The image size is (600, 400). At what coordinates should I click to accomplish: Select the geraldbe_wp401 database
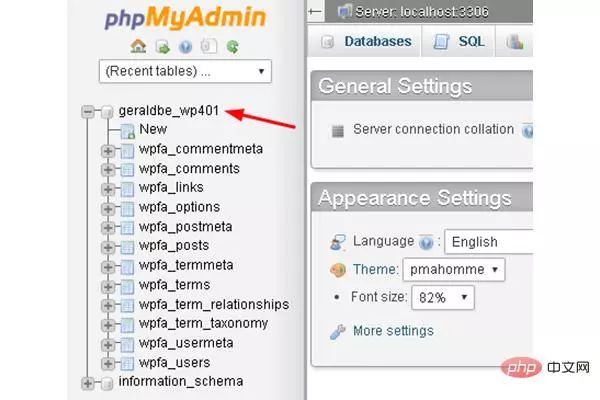169,111
